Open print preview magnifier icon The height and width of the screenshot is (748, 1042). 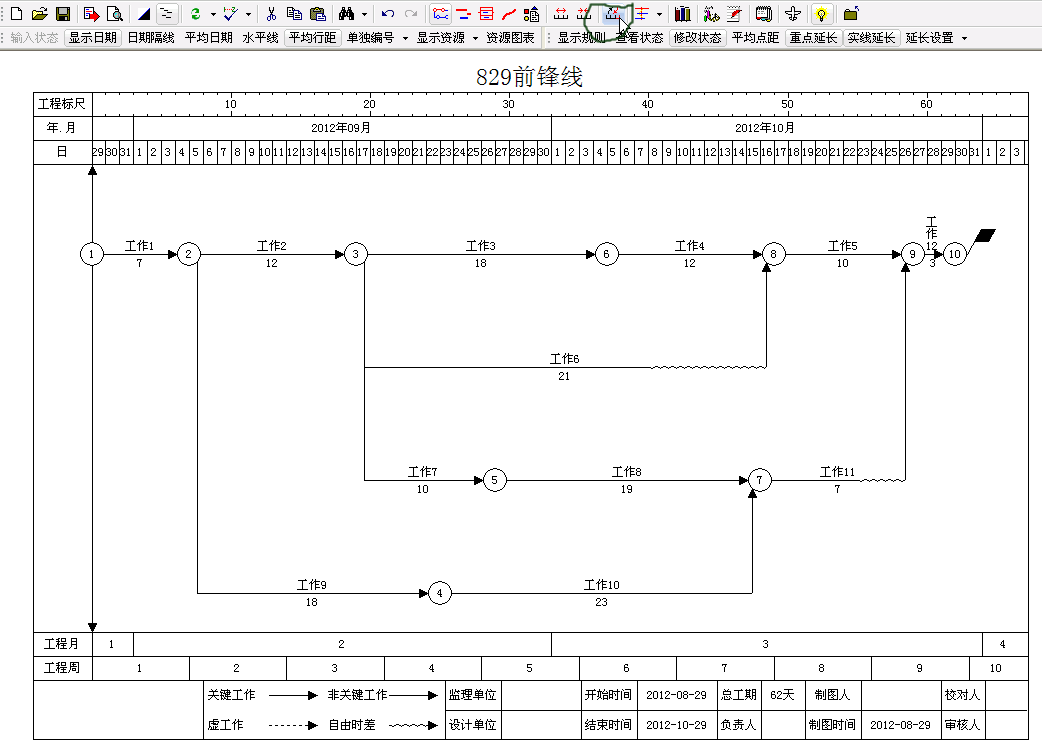115,13
